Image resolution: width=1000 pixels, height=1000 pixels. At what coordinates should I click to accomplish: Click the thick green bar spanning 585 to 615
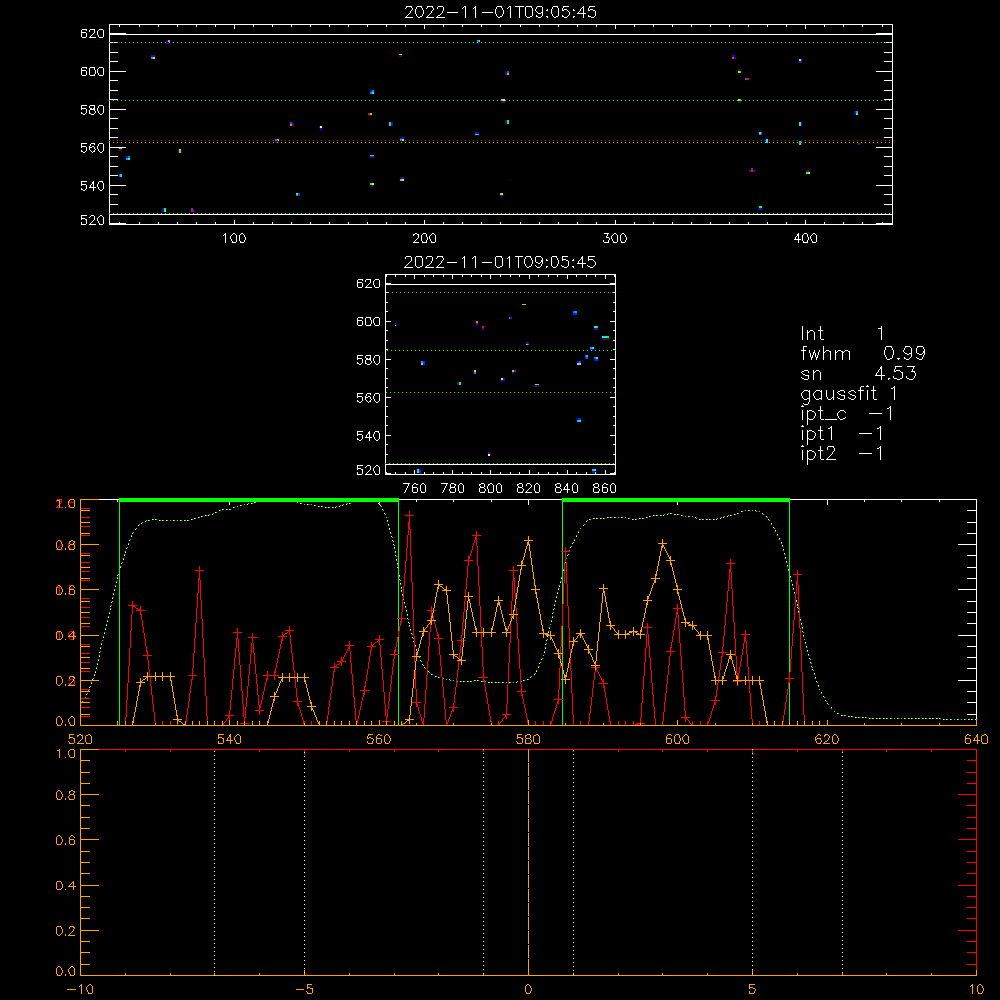676,500
